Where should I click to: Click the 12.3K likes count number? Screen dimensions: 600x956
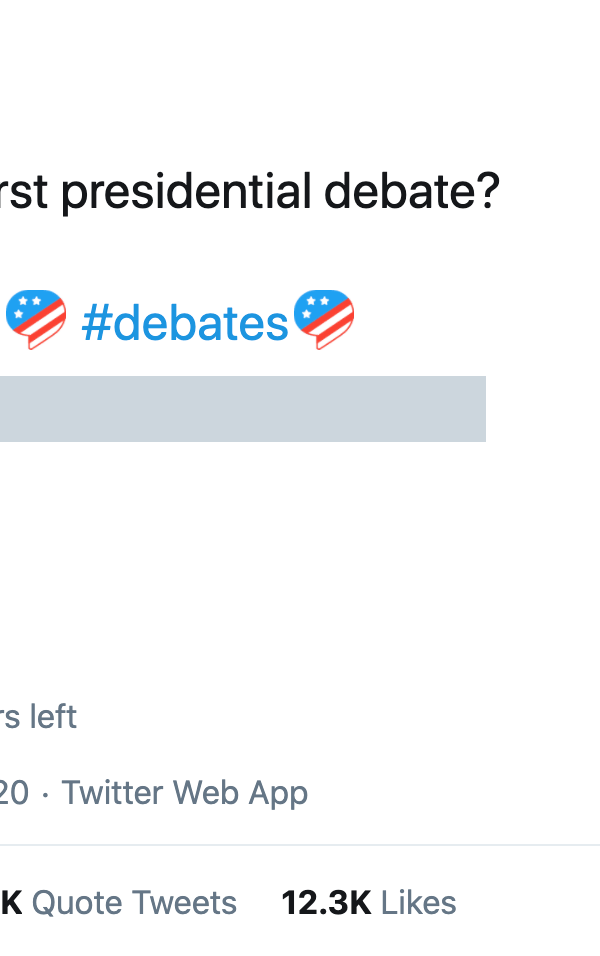tap(326, 903)
